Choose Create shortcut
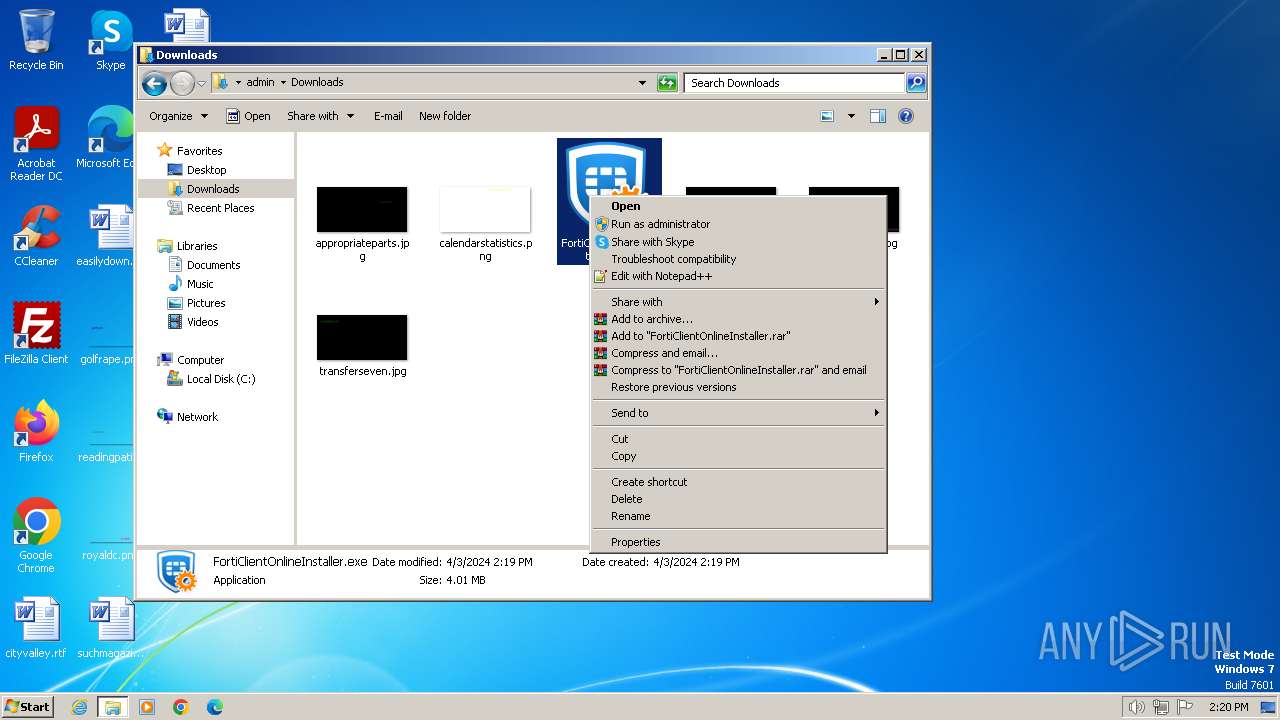The height and width of the screenshot is (720, 1280). [x=738, y=482]
